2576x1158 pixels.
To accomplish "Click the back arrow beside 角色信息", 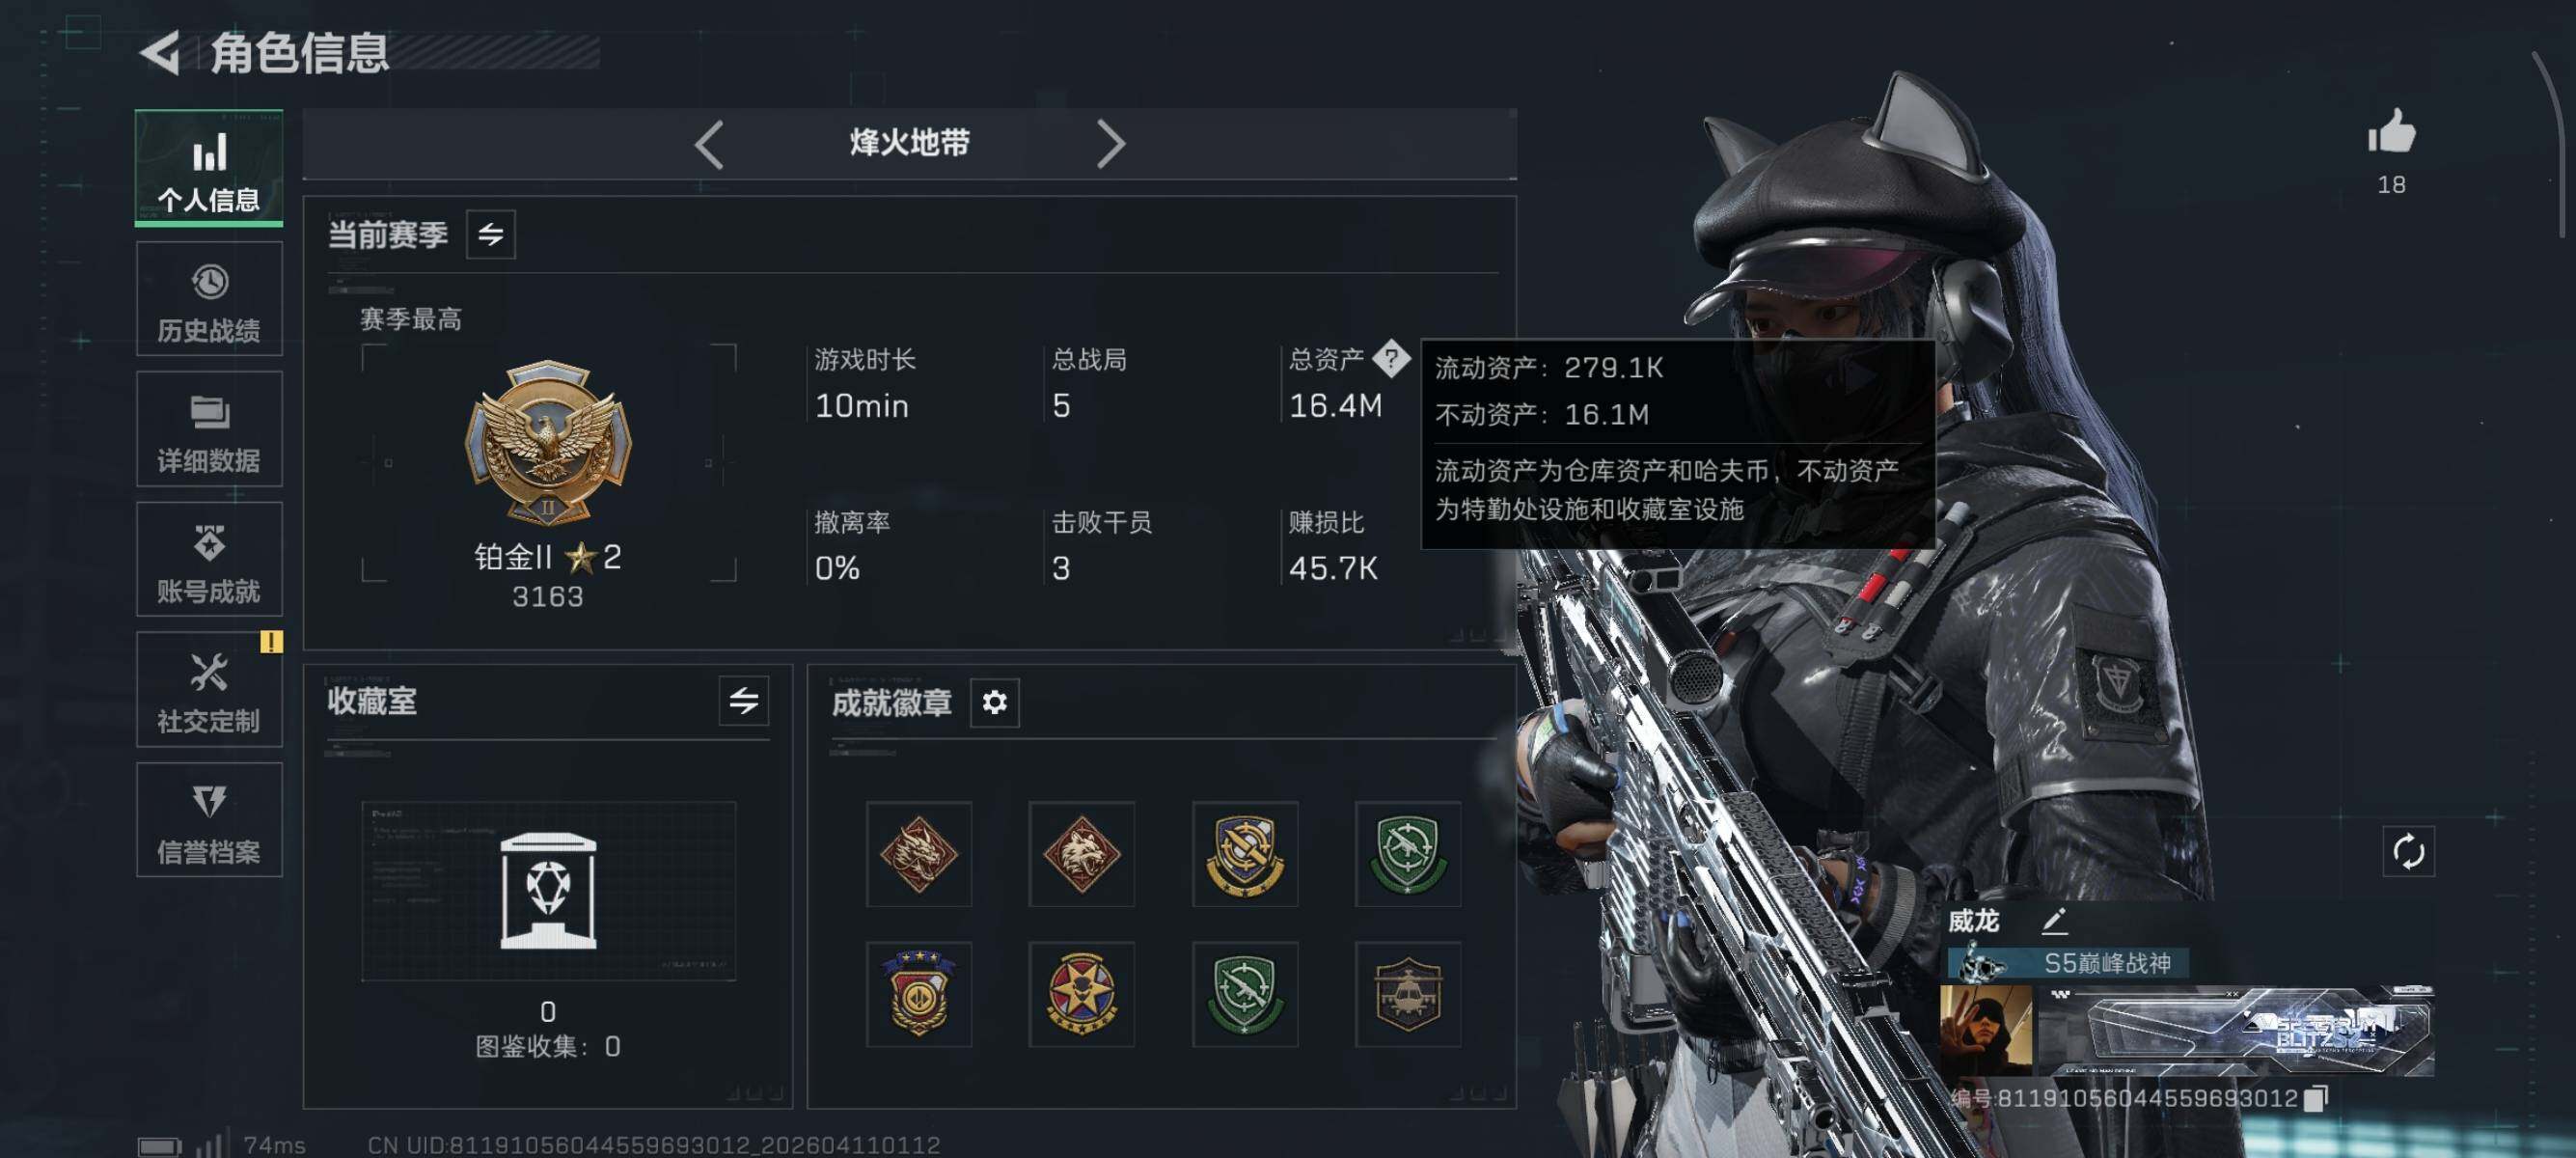I will pyautogui.click(x=160, y=52).
